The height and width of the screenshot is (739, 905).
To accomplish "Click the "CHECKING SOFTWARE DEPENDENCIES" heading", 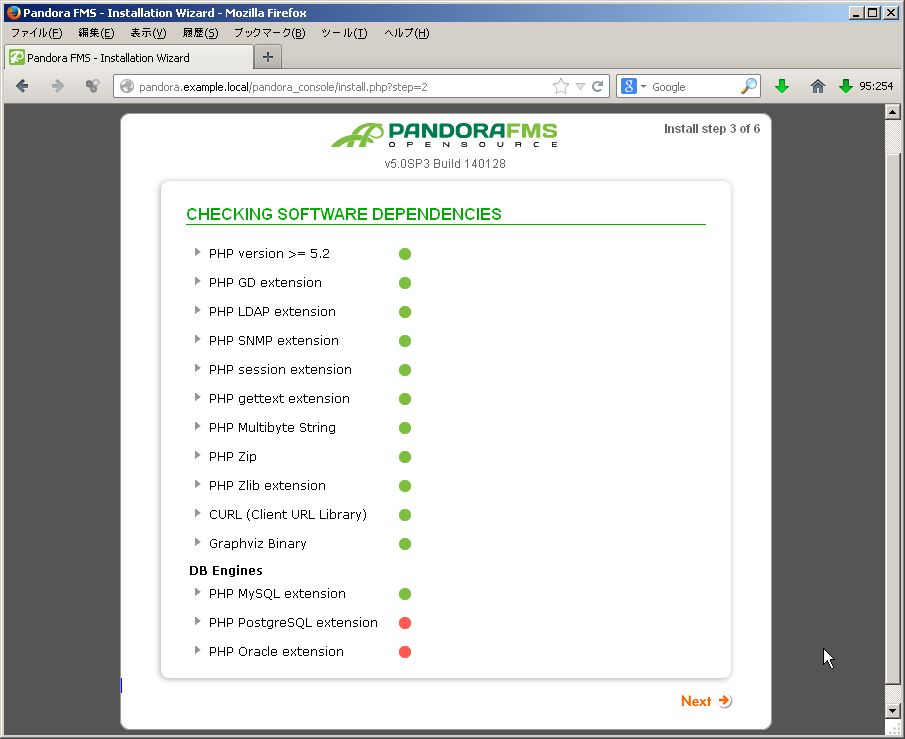I will click(344, 214).
